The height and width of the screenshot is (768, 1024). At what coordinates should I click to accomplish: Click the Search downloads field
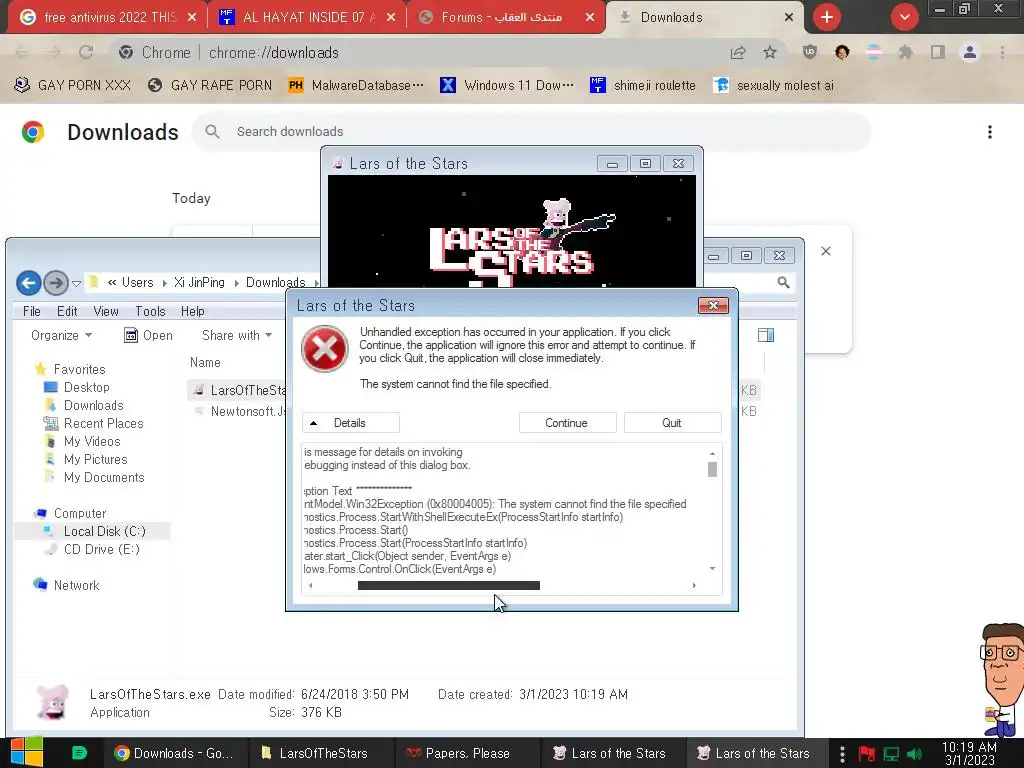(531, 131)
